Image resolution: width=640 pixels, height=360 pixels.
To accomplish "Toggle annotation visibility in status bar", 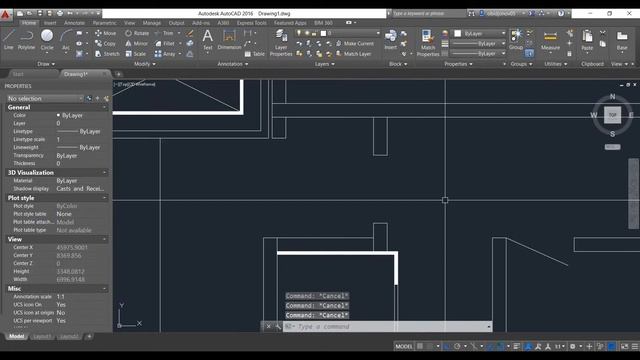I will coord(538,346).
